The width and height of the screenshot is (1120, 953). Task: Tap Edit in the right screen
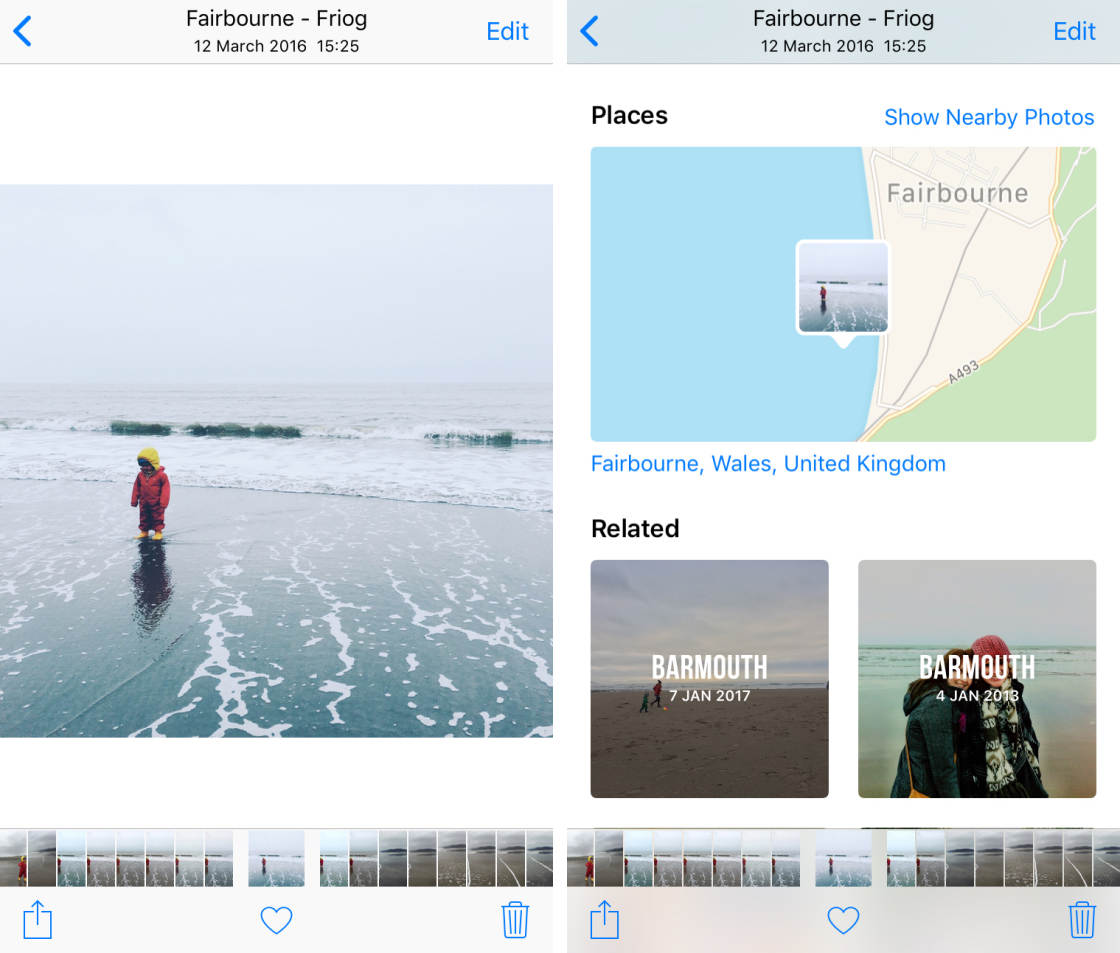1074,31
